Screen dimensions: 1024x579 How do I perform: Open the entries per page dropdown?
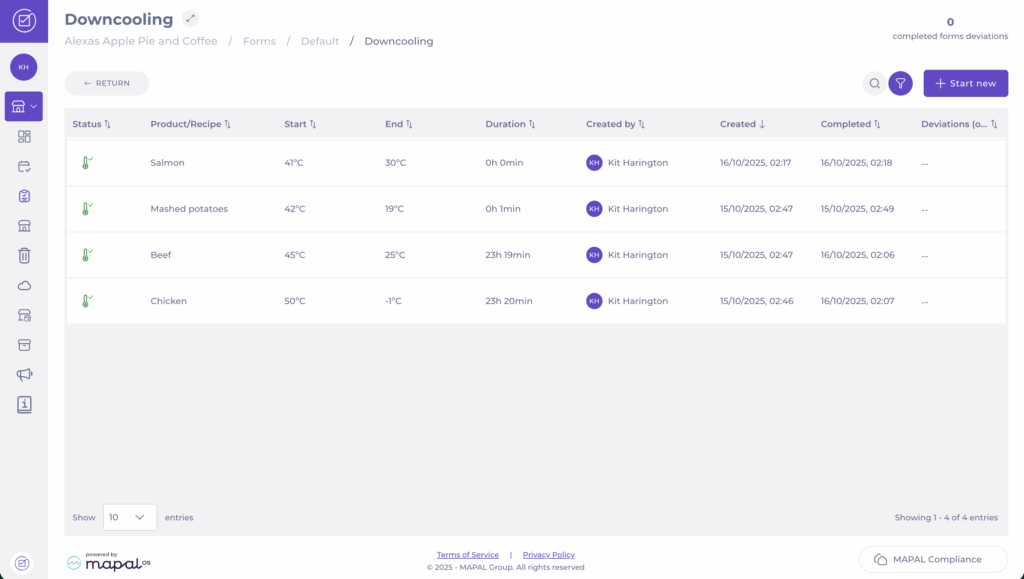[x=129, y=517]
